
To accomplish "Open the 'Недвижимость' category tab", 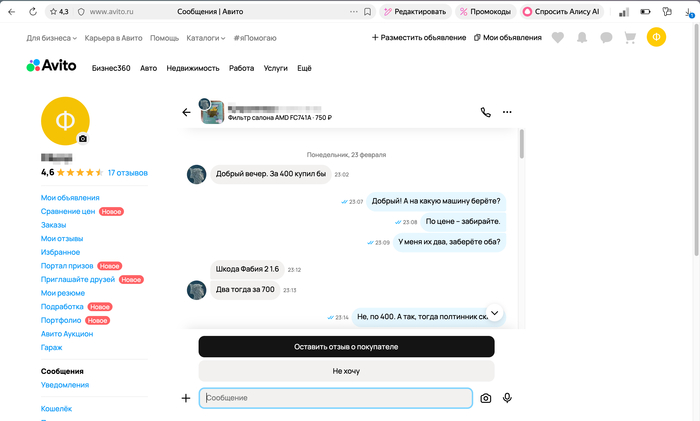I will [193, 67].
